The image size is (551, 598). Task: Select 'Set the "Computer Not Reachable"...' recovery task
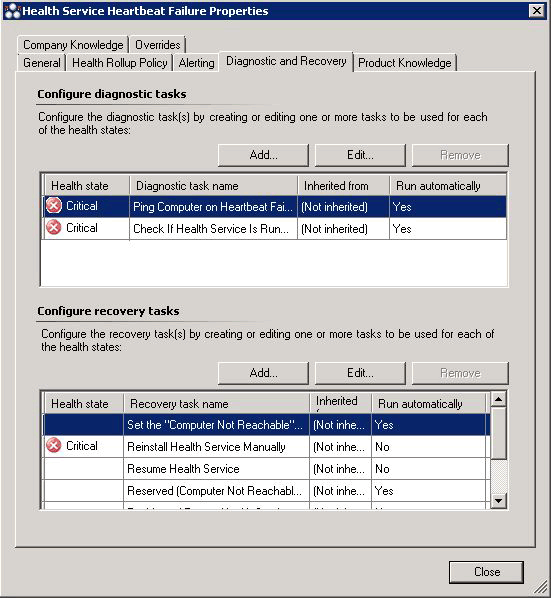[215, 425]
